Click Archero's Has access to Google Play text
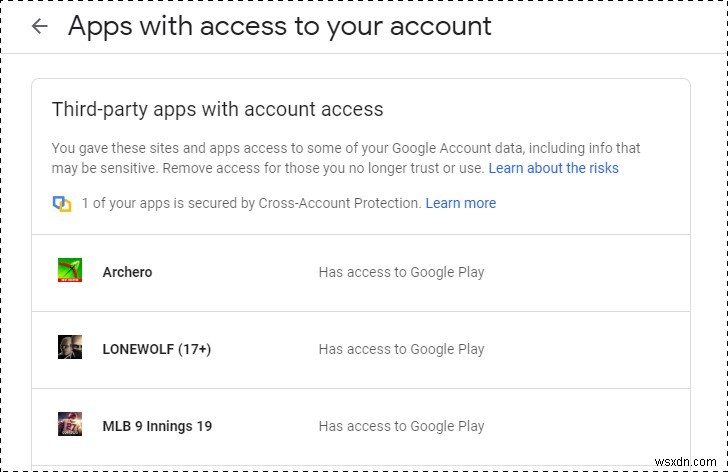The height and width of the screenshot is (472, 728). pyautogui.click(x=401, y=272)
